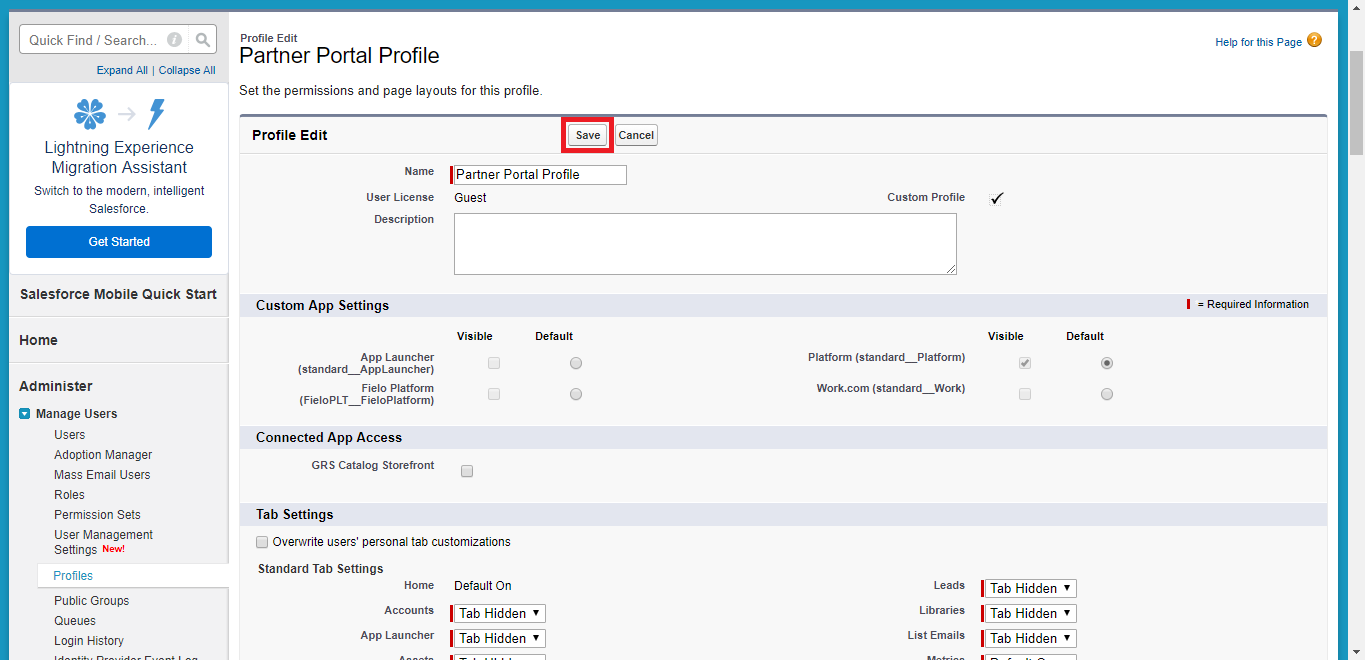Viewport: 1365px width, 660px height.
Task: Toggle Work.com Visible checkbox
Action: [1025, 394]
